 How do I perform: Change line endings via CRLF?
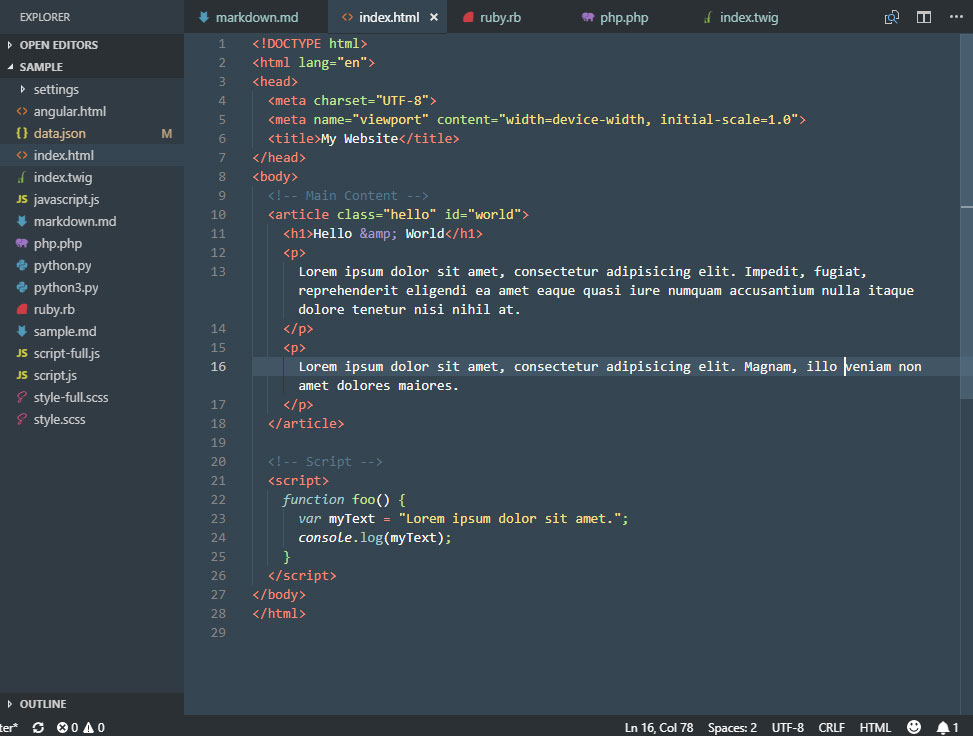(x=832, y=727)
